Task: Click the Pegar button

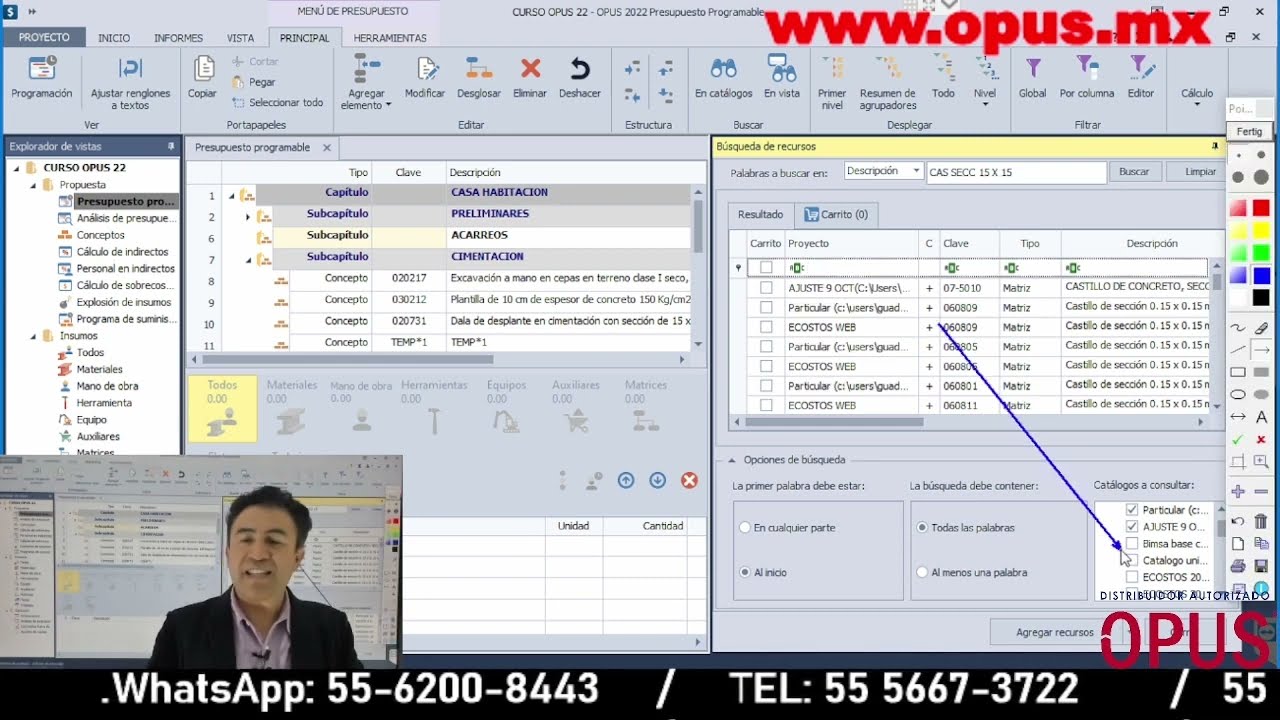Action: click(254, 82)
